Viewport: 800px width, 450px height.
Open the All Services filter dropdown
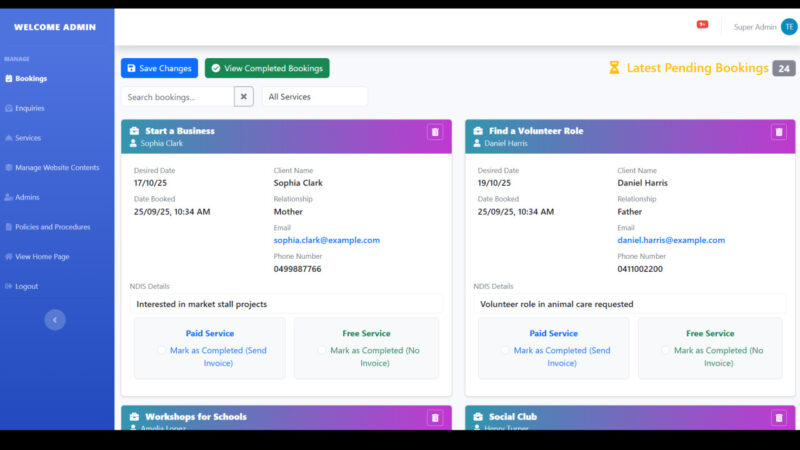coord(314,97)
